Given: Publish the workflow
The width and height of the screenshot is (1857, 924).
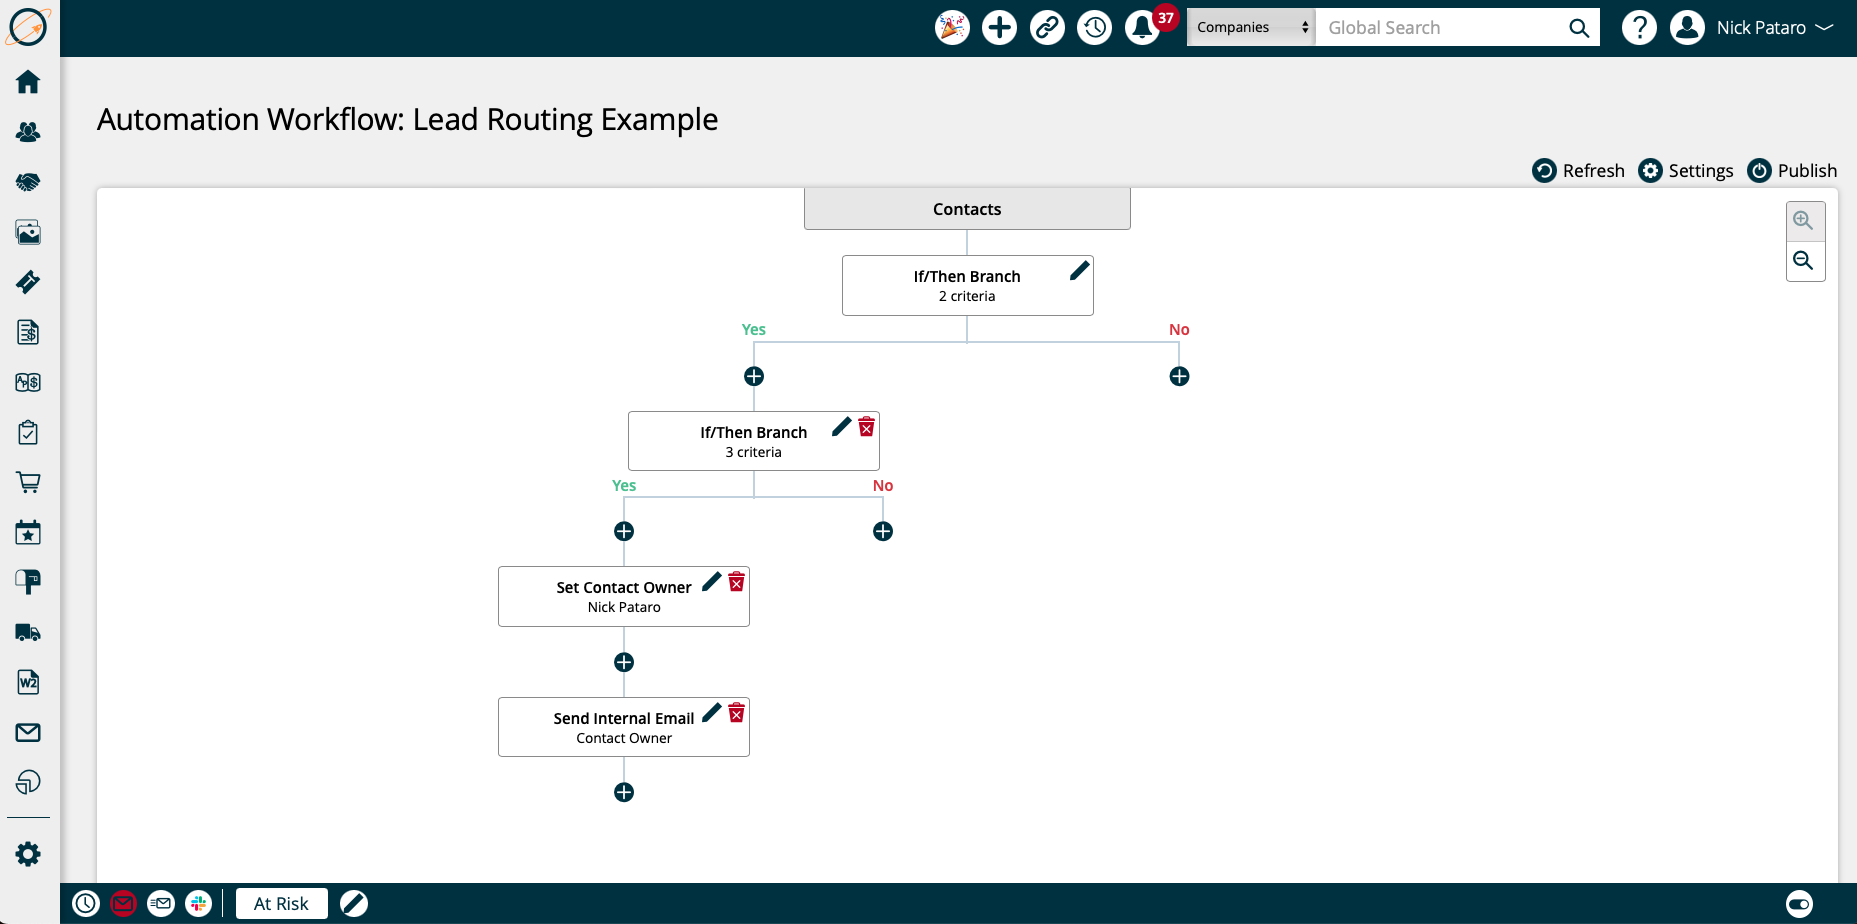Looking at the screenshot, I should tap(1792, 171).
